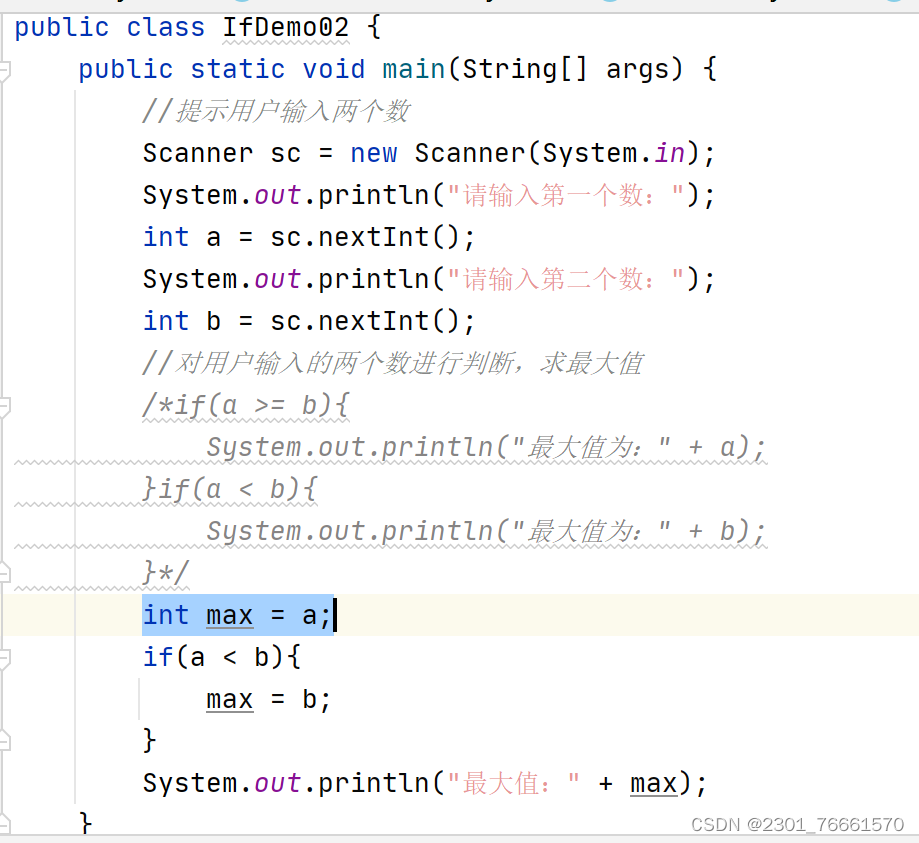919x843 pixels.
Task: Collapse the if(a < b) block fold marker
Action: [8, 657]
